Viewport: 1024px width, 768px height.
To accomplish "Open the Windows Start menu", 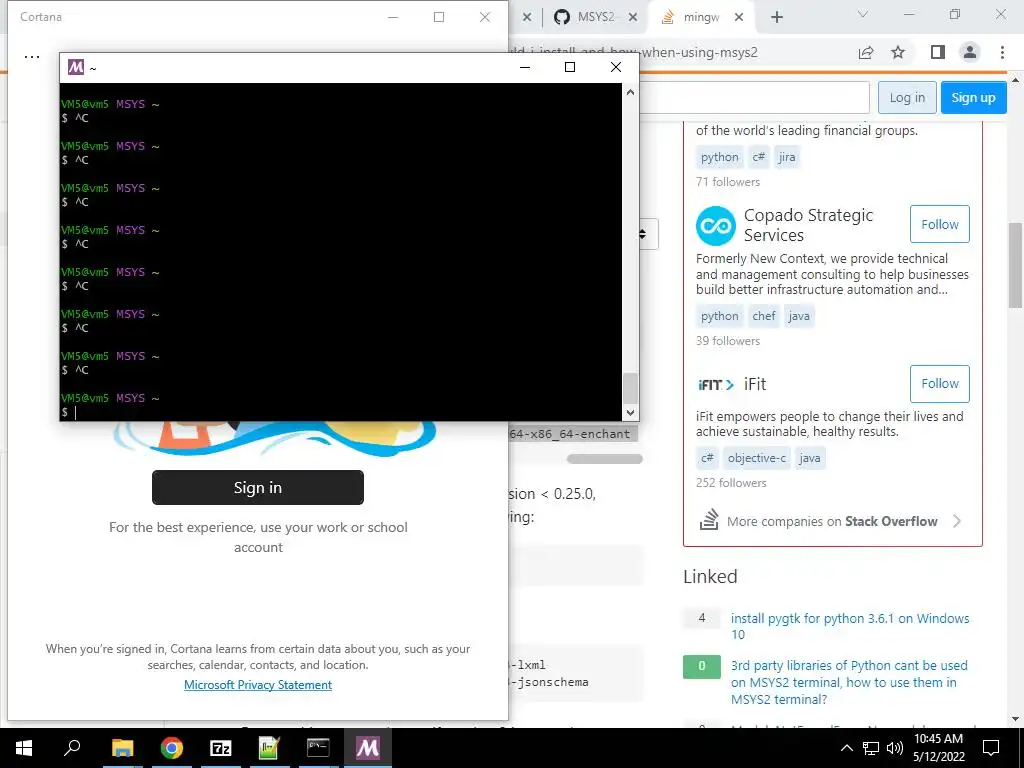I will coord(24,748).
